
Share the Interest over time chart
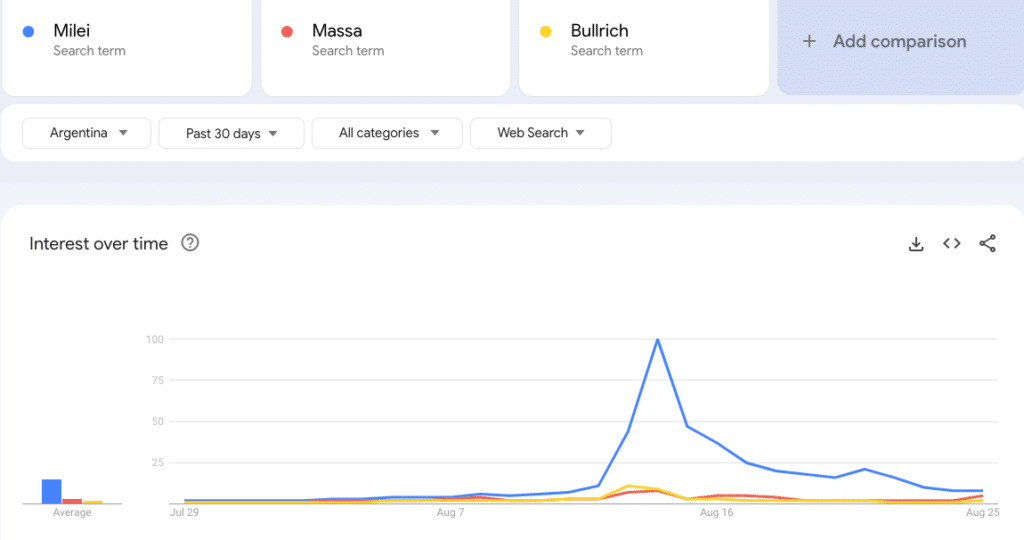click(x=987, y=244)
